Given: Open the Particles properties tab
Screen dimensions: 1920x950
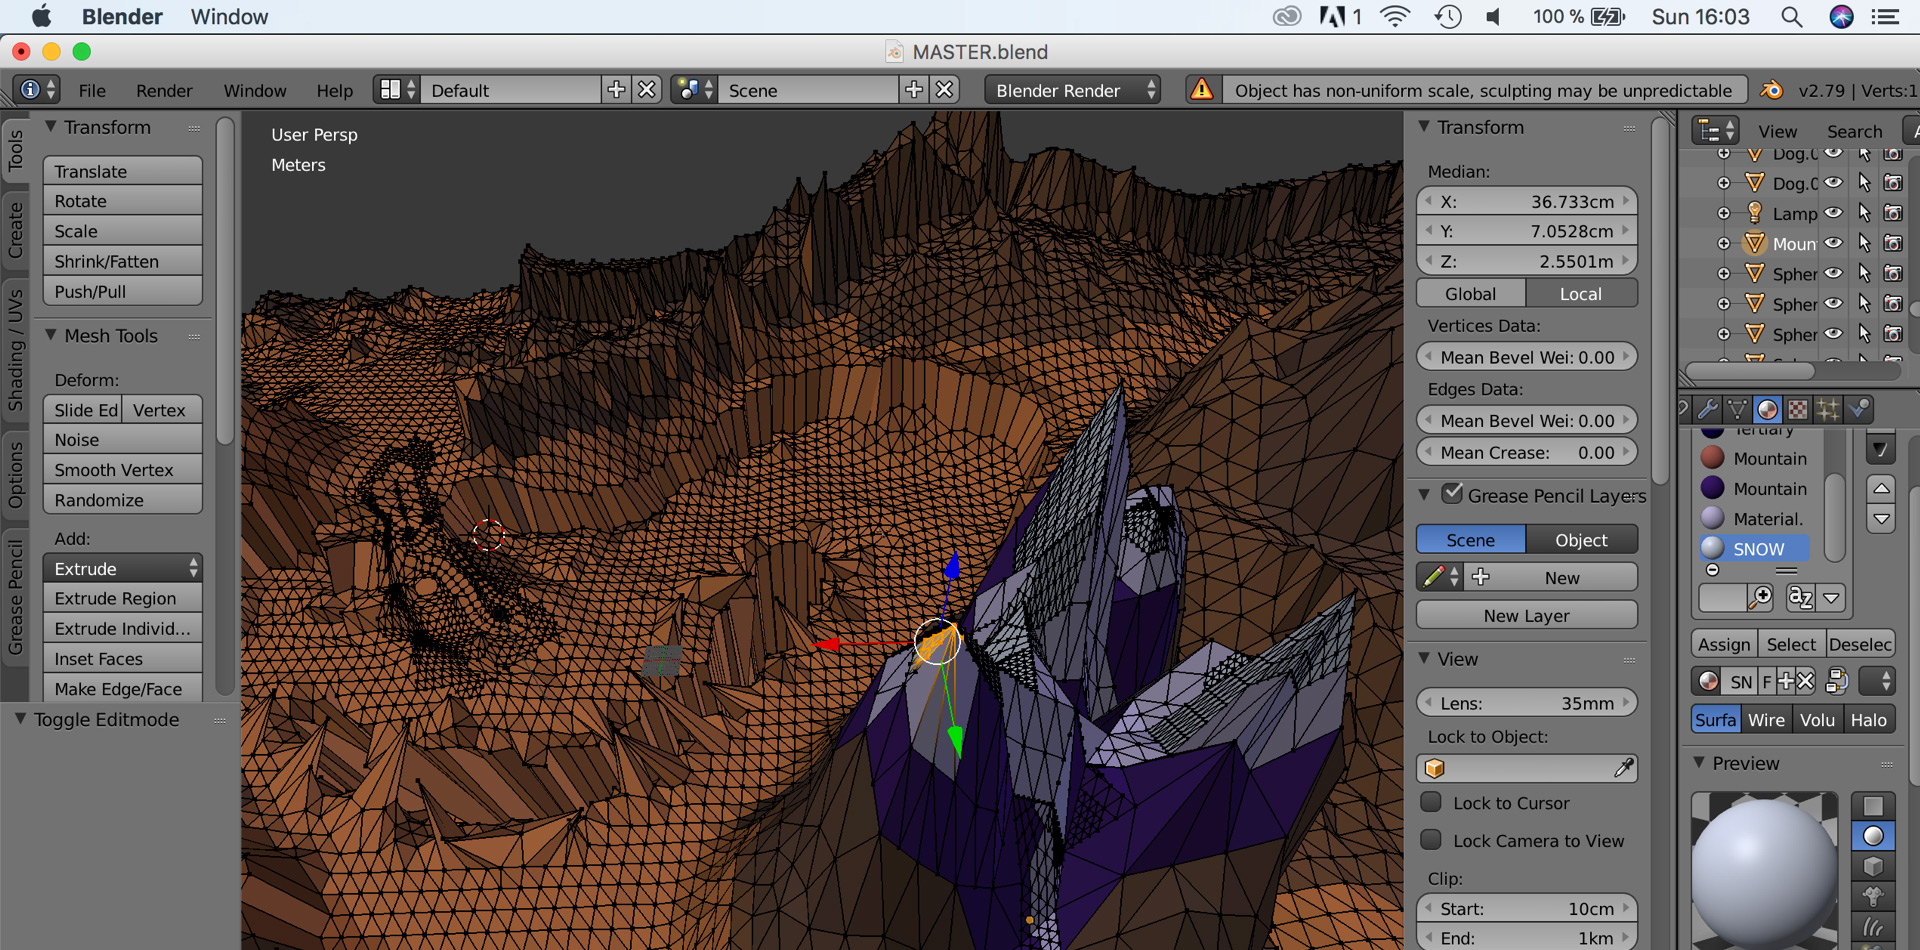Looking at the screenshot, I should 1828,409.
